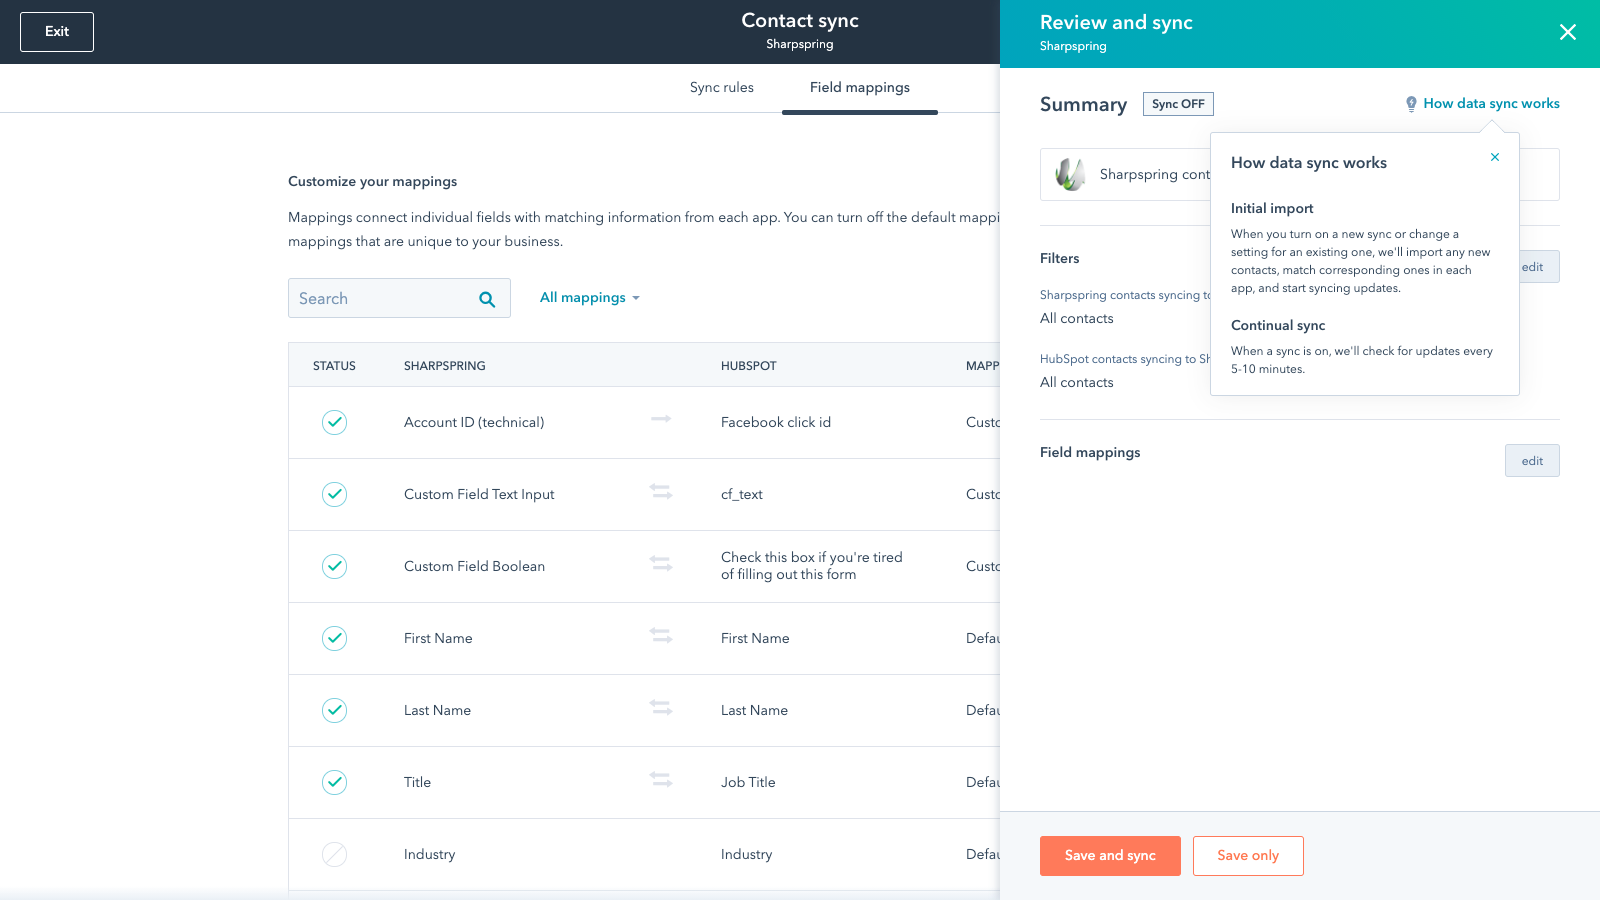Enable the Industry mapping status

[334, 855]
